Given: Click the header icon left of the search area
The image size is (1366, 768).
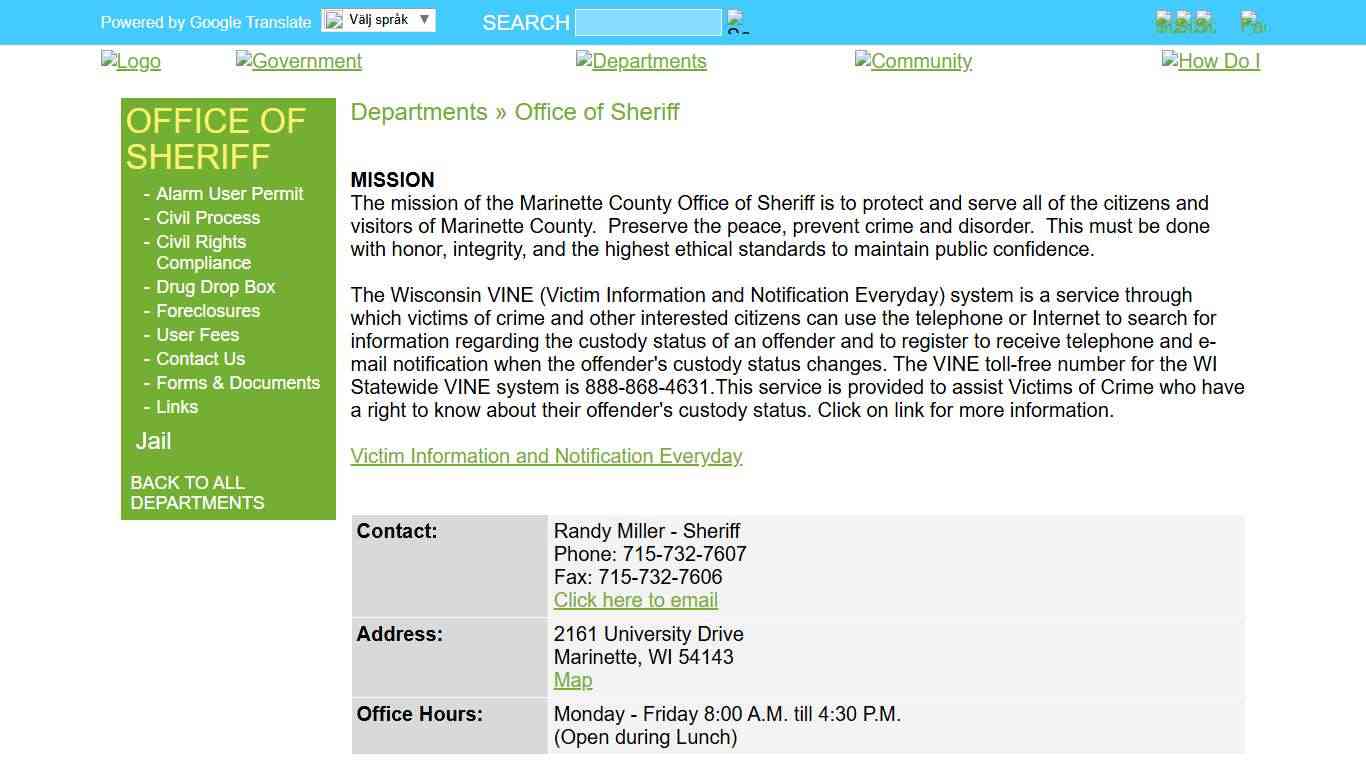Looking at the screenshot, I should [x=1251, y=21].
